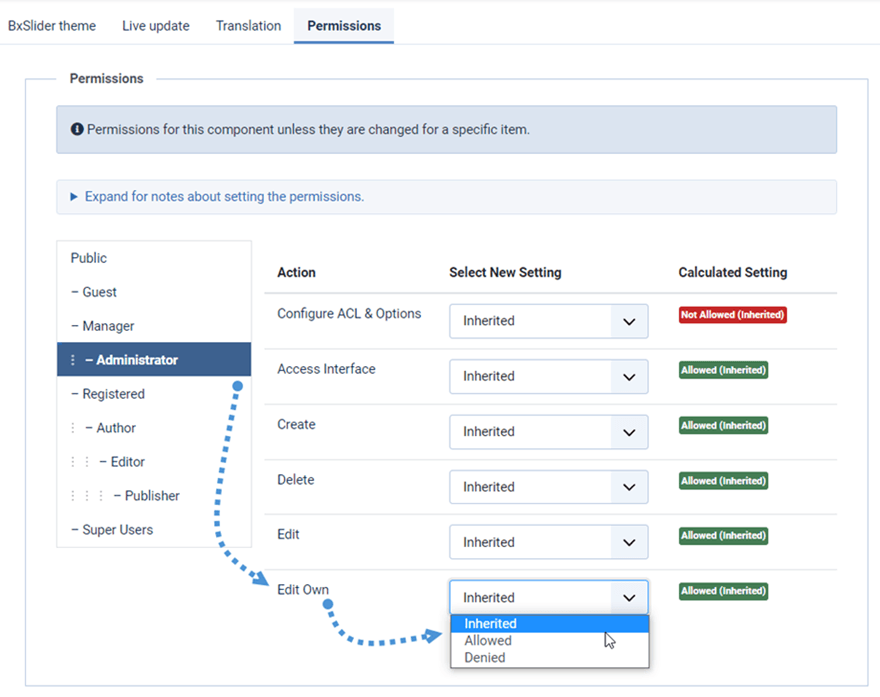Switch to the Live update tab
The width and height of the screenshot is (880, 697).
pos(155,26)
